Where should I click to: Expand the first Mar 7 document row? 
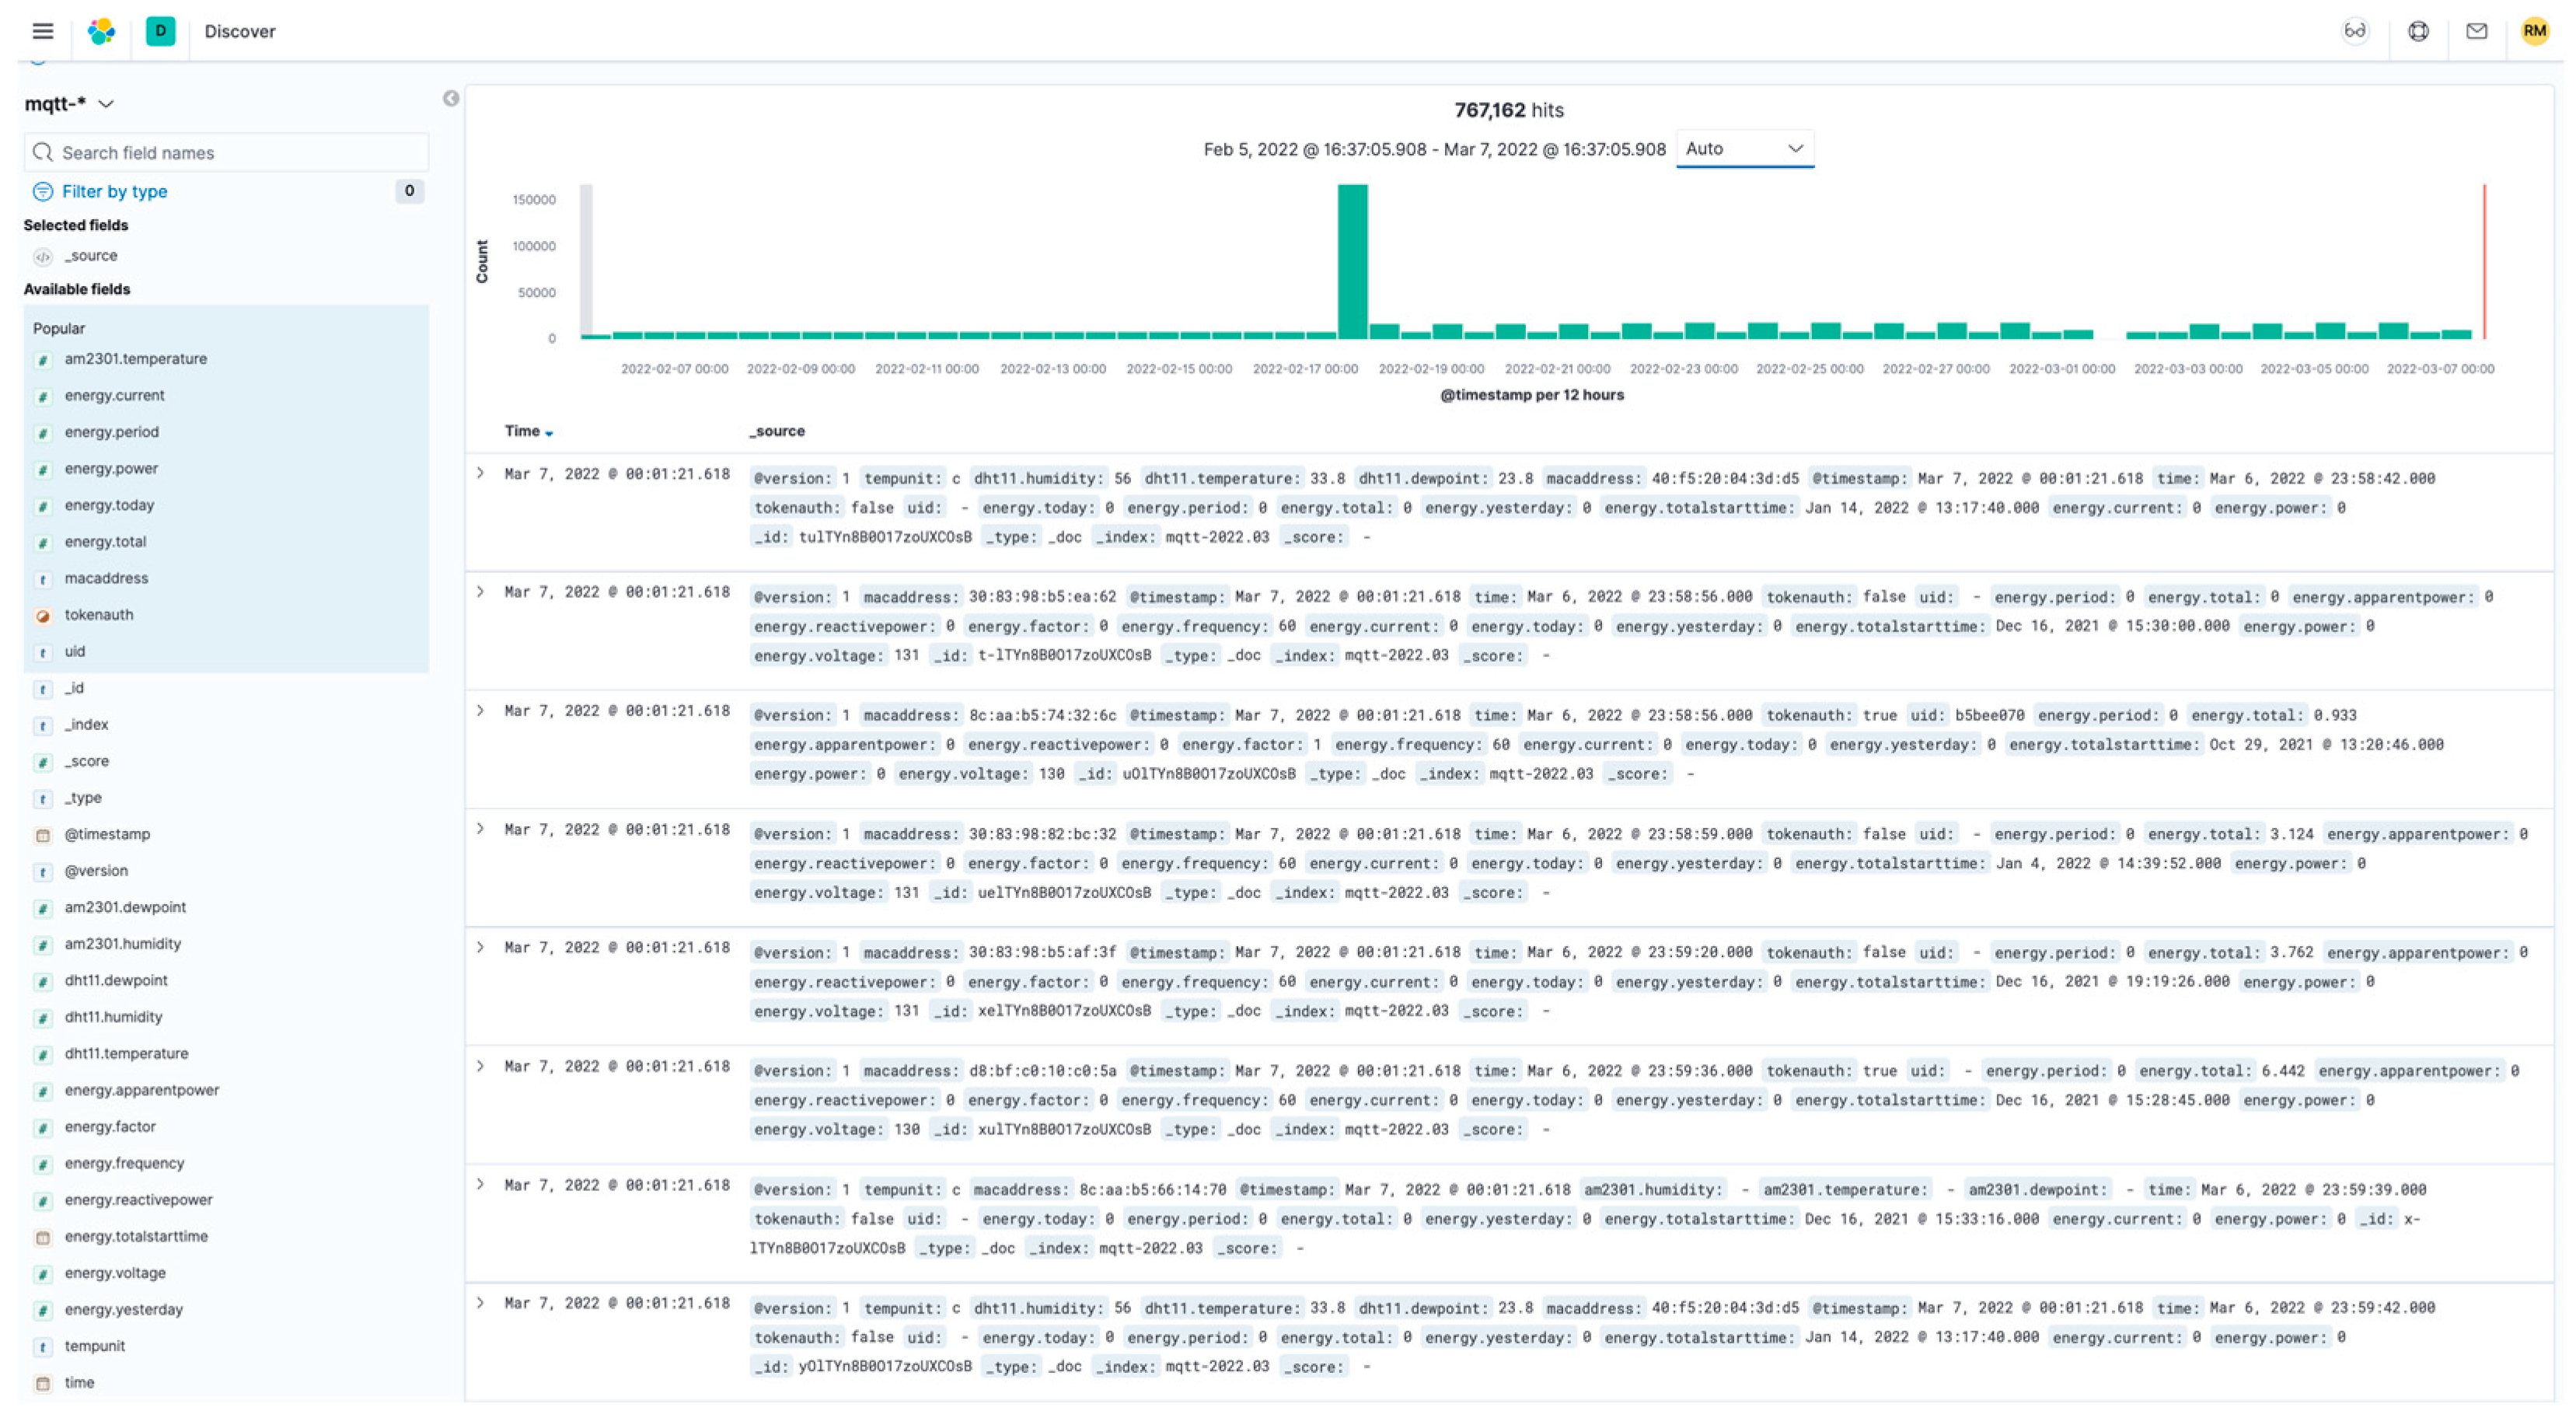tap(481, 473)
